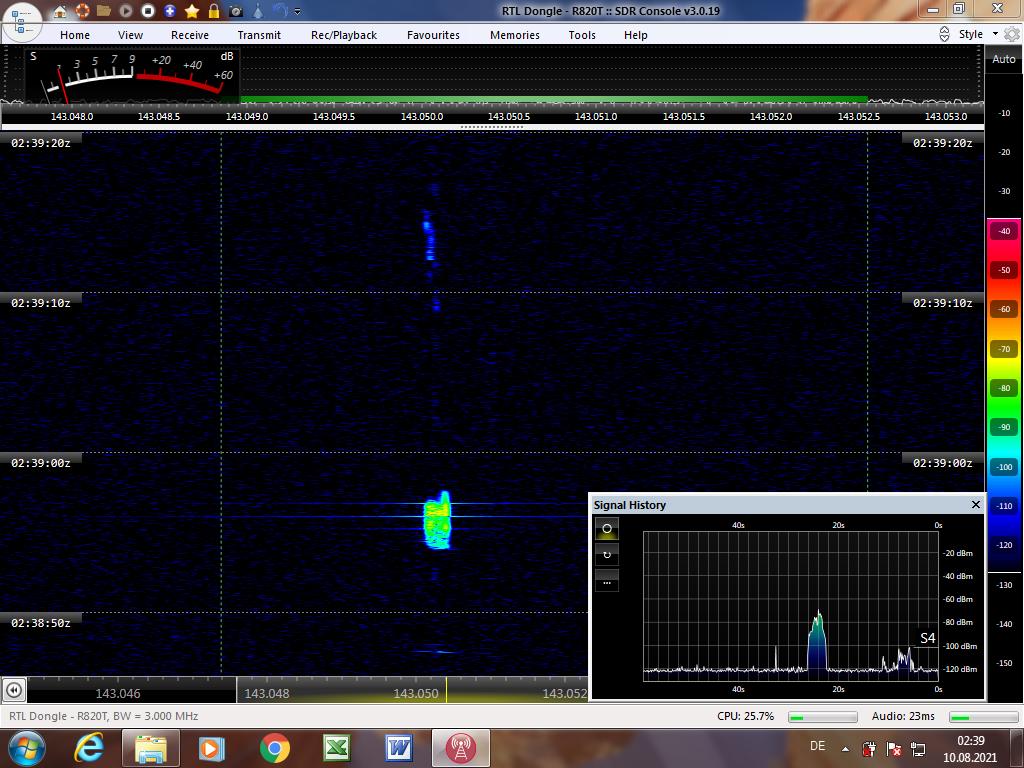Click the network tray icon
Viewport: 1024px width, 768px height.
[918, 749]
